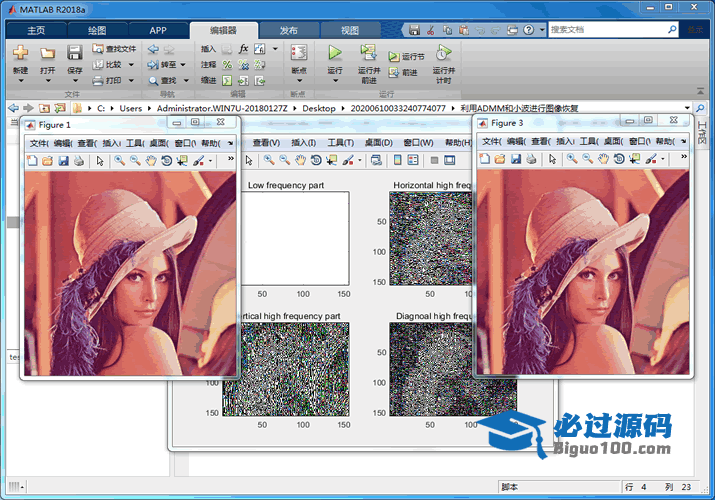The width and height of the screenshot is (715, 500).
Task: Click the open folder icon in Figure 3
Action: (500, 159)
